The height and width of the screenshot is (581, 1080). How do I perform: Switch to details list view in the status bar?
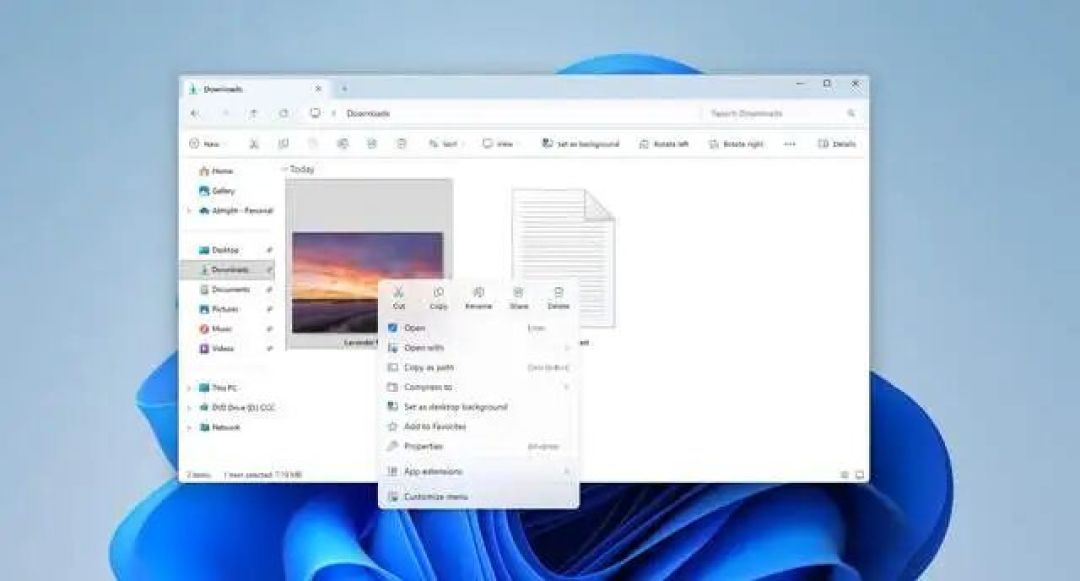(x=844, y=475)
